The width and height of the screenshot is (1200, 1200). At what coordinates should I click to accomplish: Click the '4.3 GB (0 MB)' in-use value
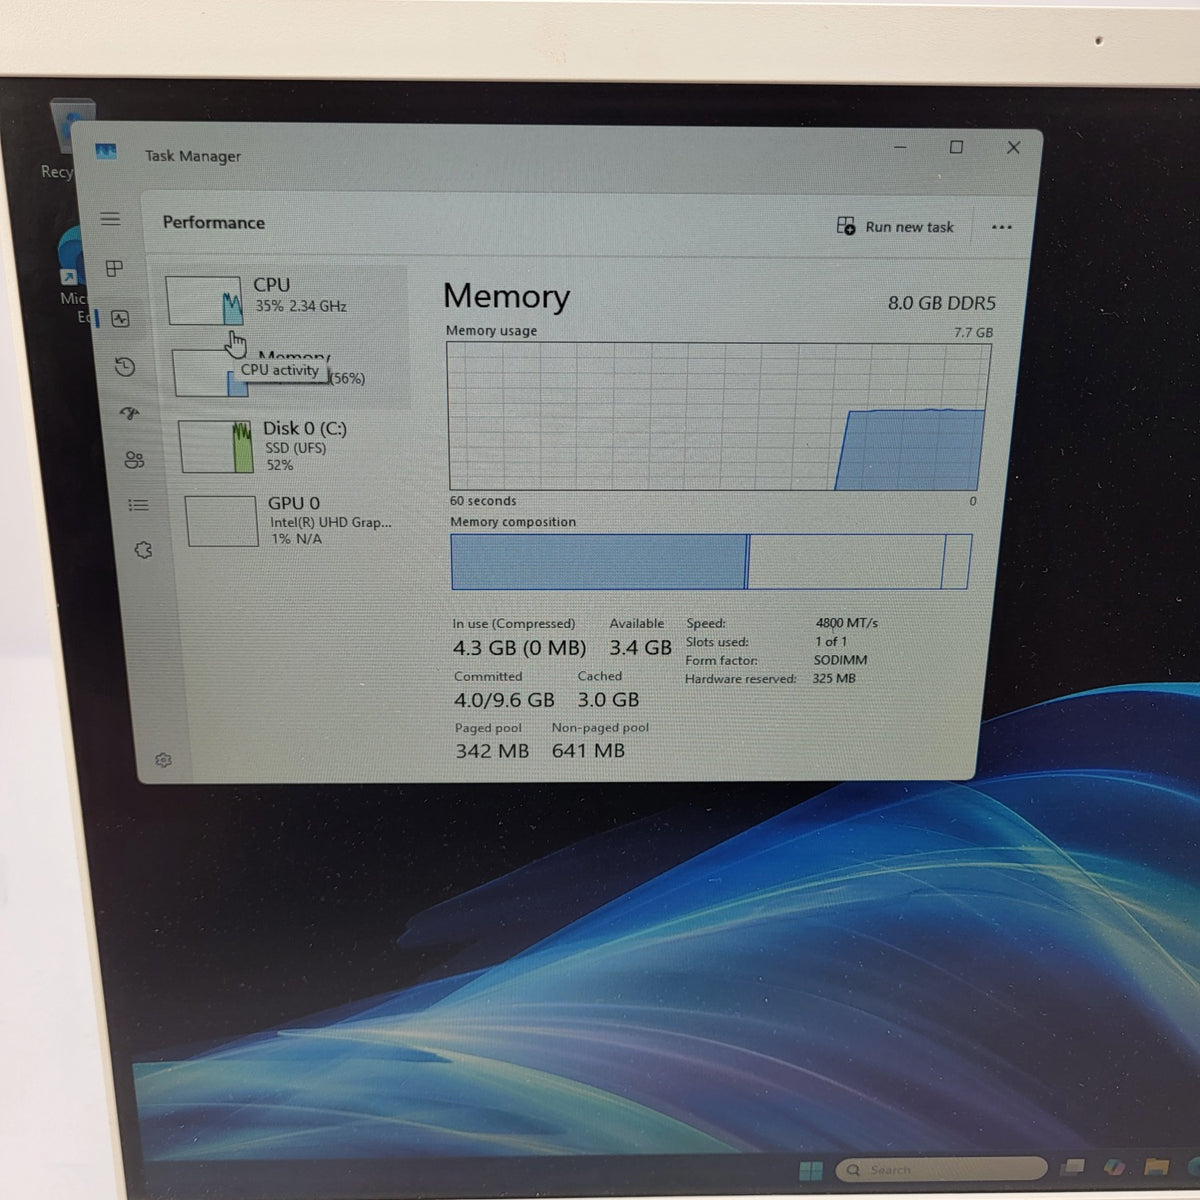(x=519, y=648)
